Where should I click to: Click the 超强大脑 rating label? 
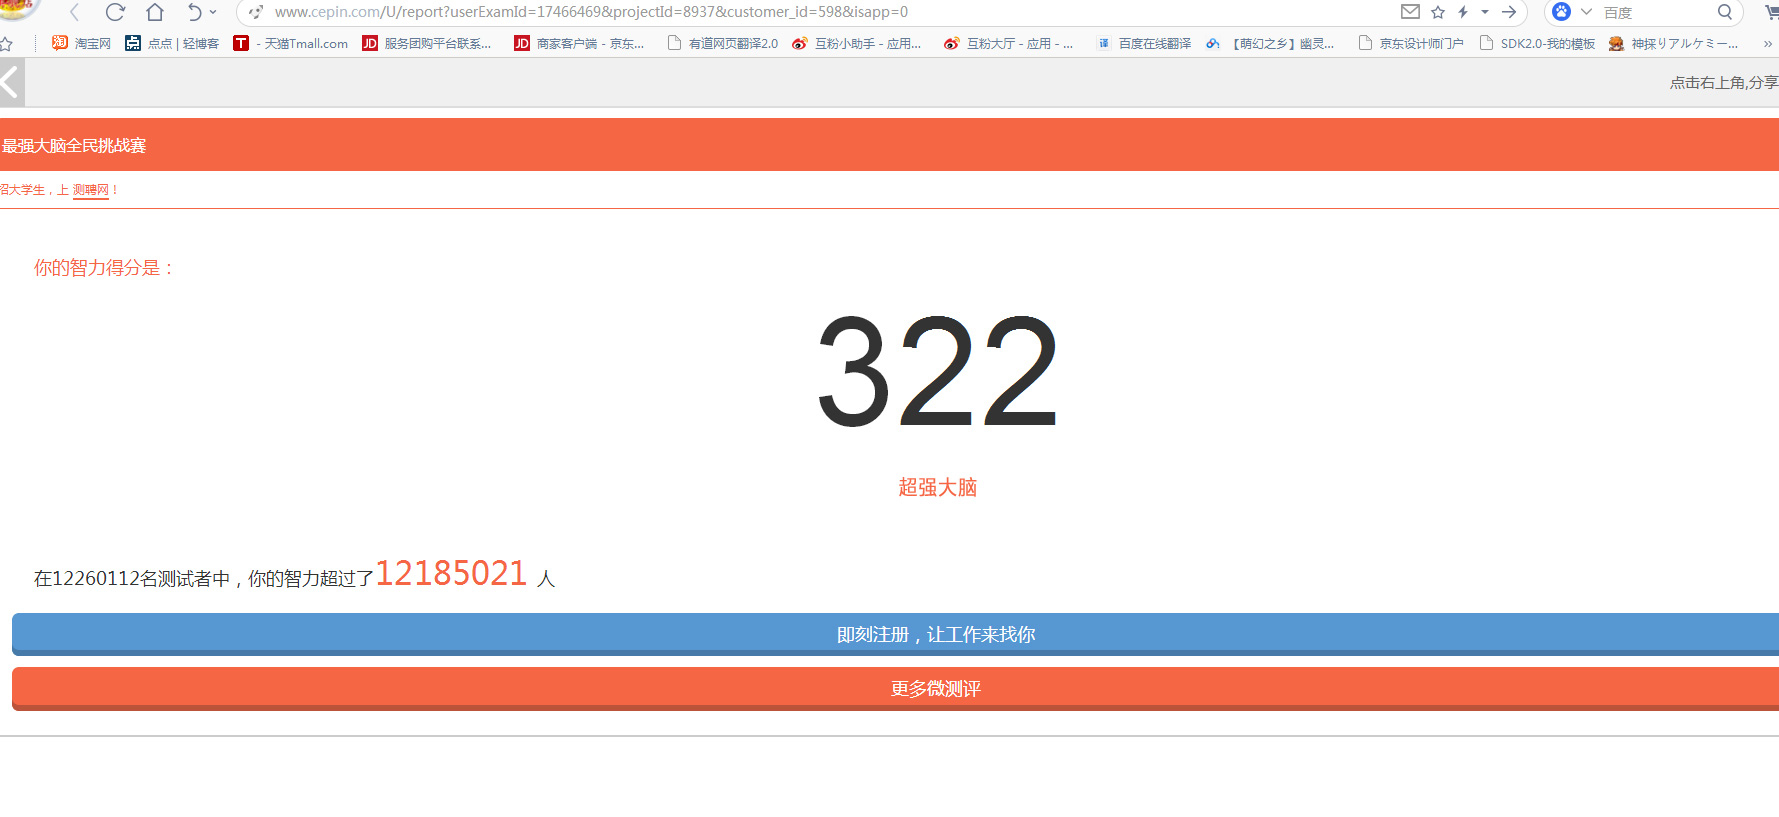point(937,488)
